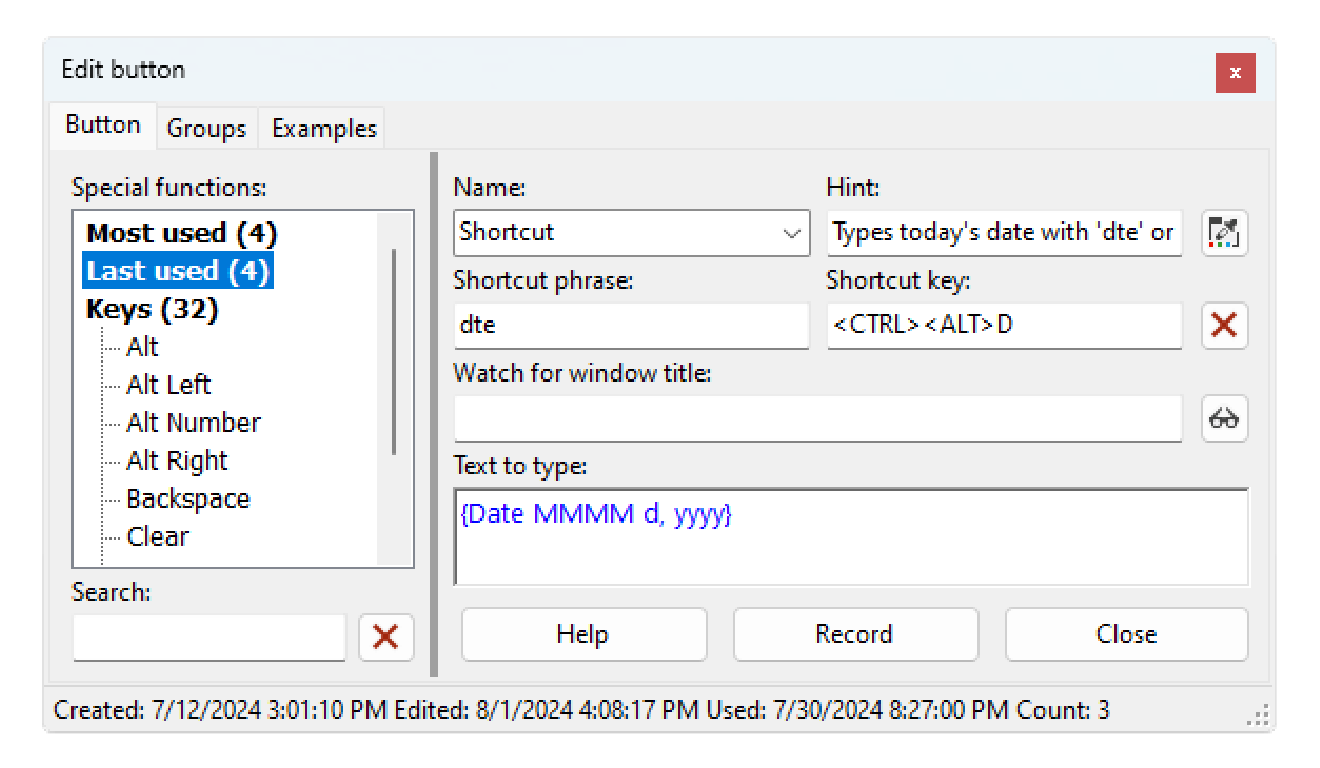Click the special functions list scrollbar
This screenshot has width=1320, height=768.
(394, 350)
